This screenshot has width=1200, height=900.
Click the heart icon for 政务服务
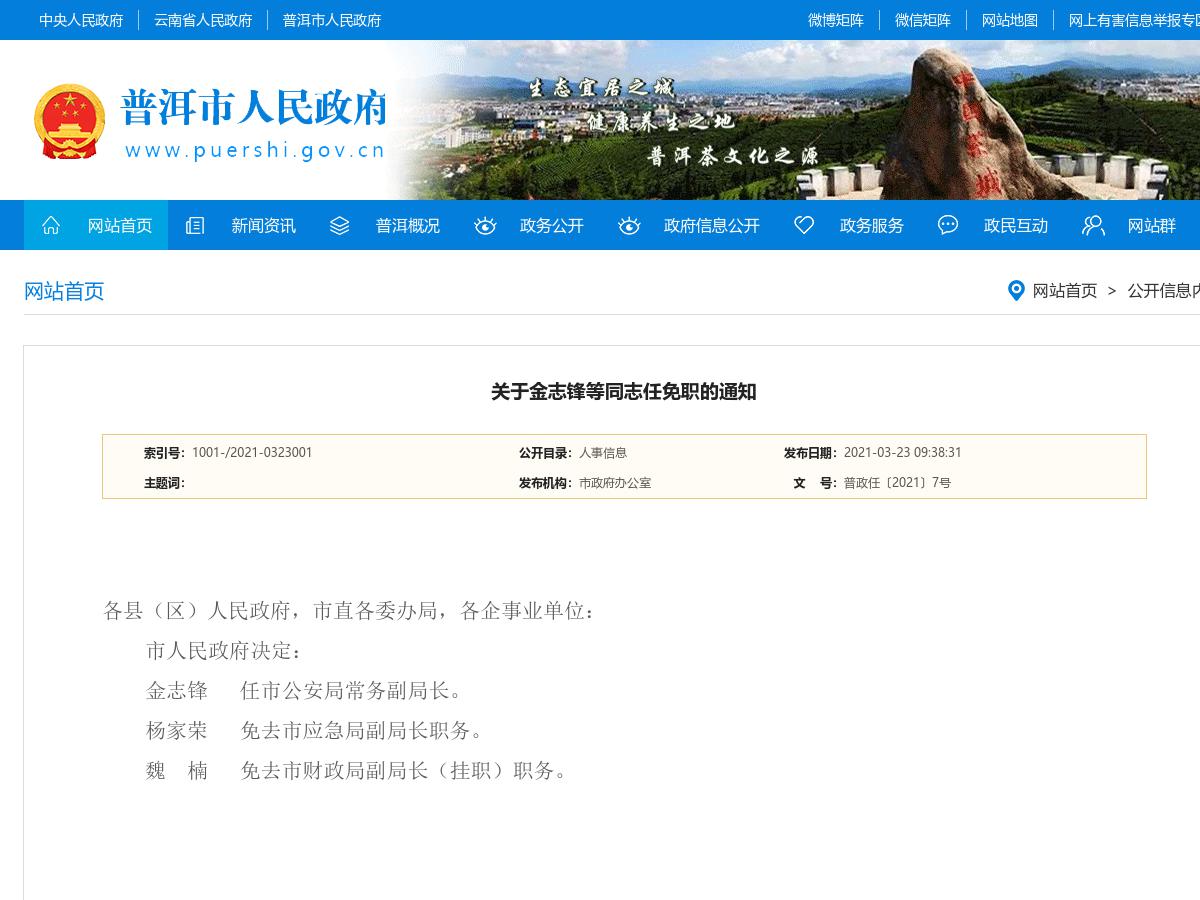click(804, 226)
